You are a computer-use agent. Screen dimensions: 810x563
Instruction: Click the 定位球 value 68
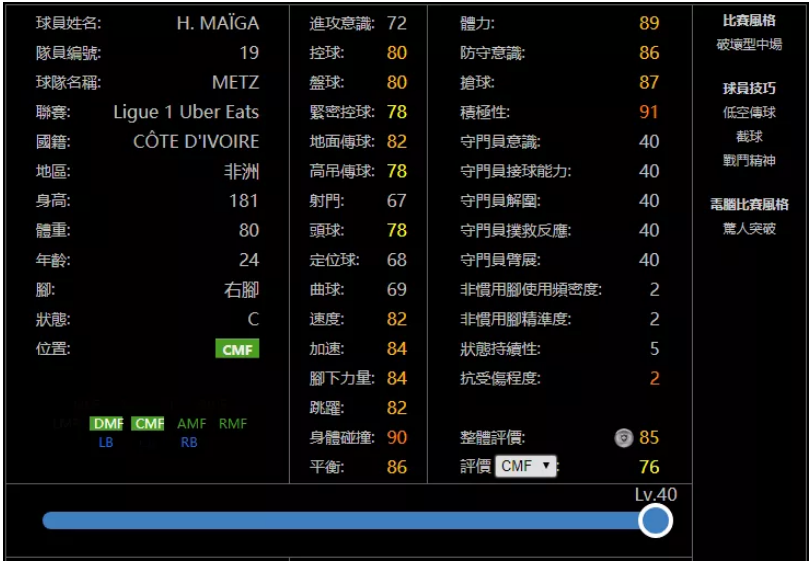(x=397, y=260)
